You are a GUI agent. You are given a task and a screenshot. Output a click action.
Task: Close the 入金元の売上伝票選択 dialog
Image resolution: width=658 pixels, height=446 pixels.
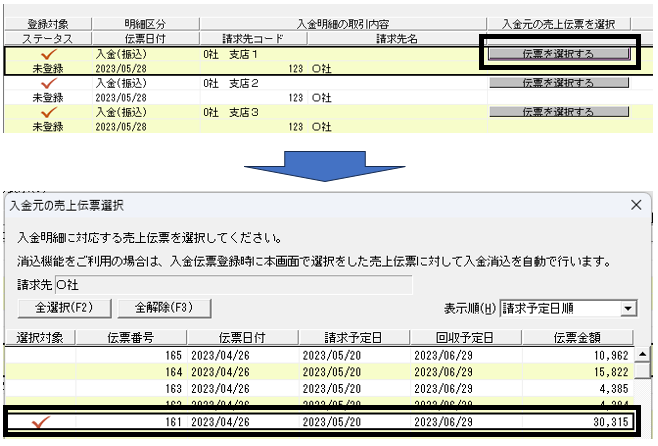[636, 205]
